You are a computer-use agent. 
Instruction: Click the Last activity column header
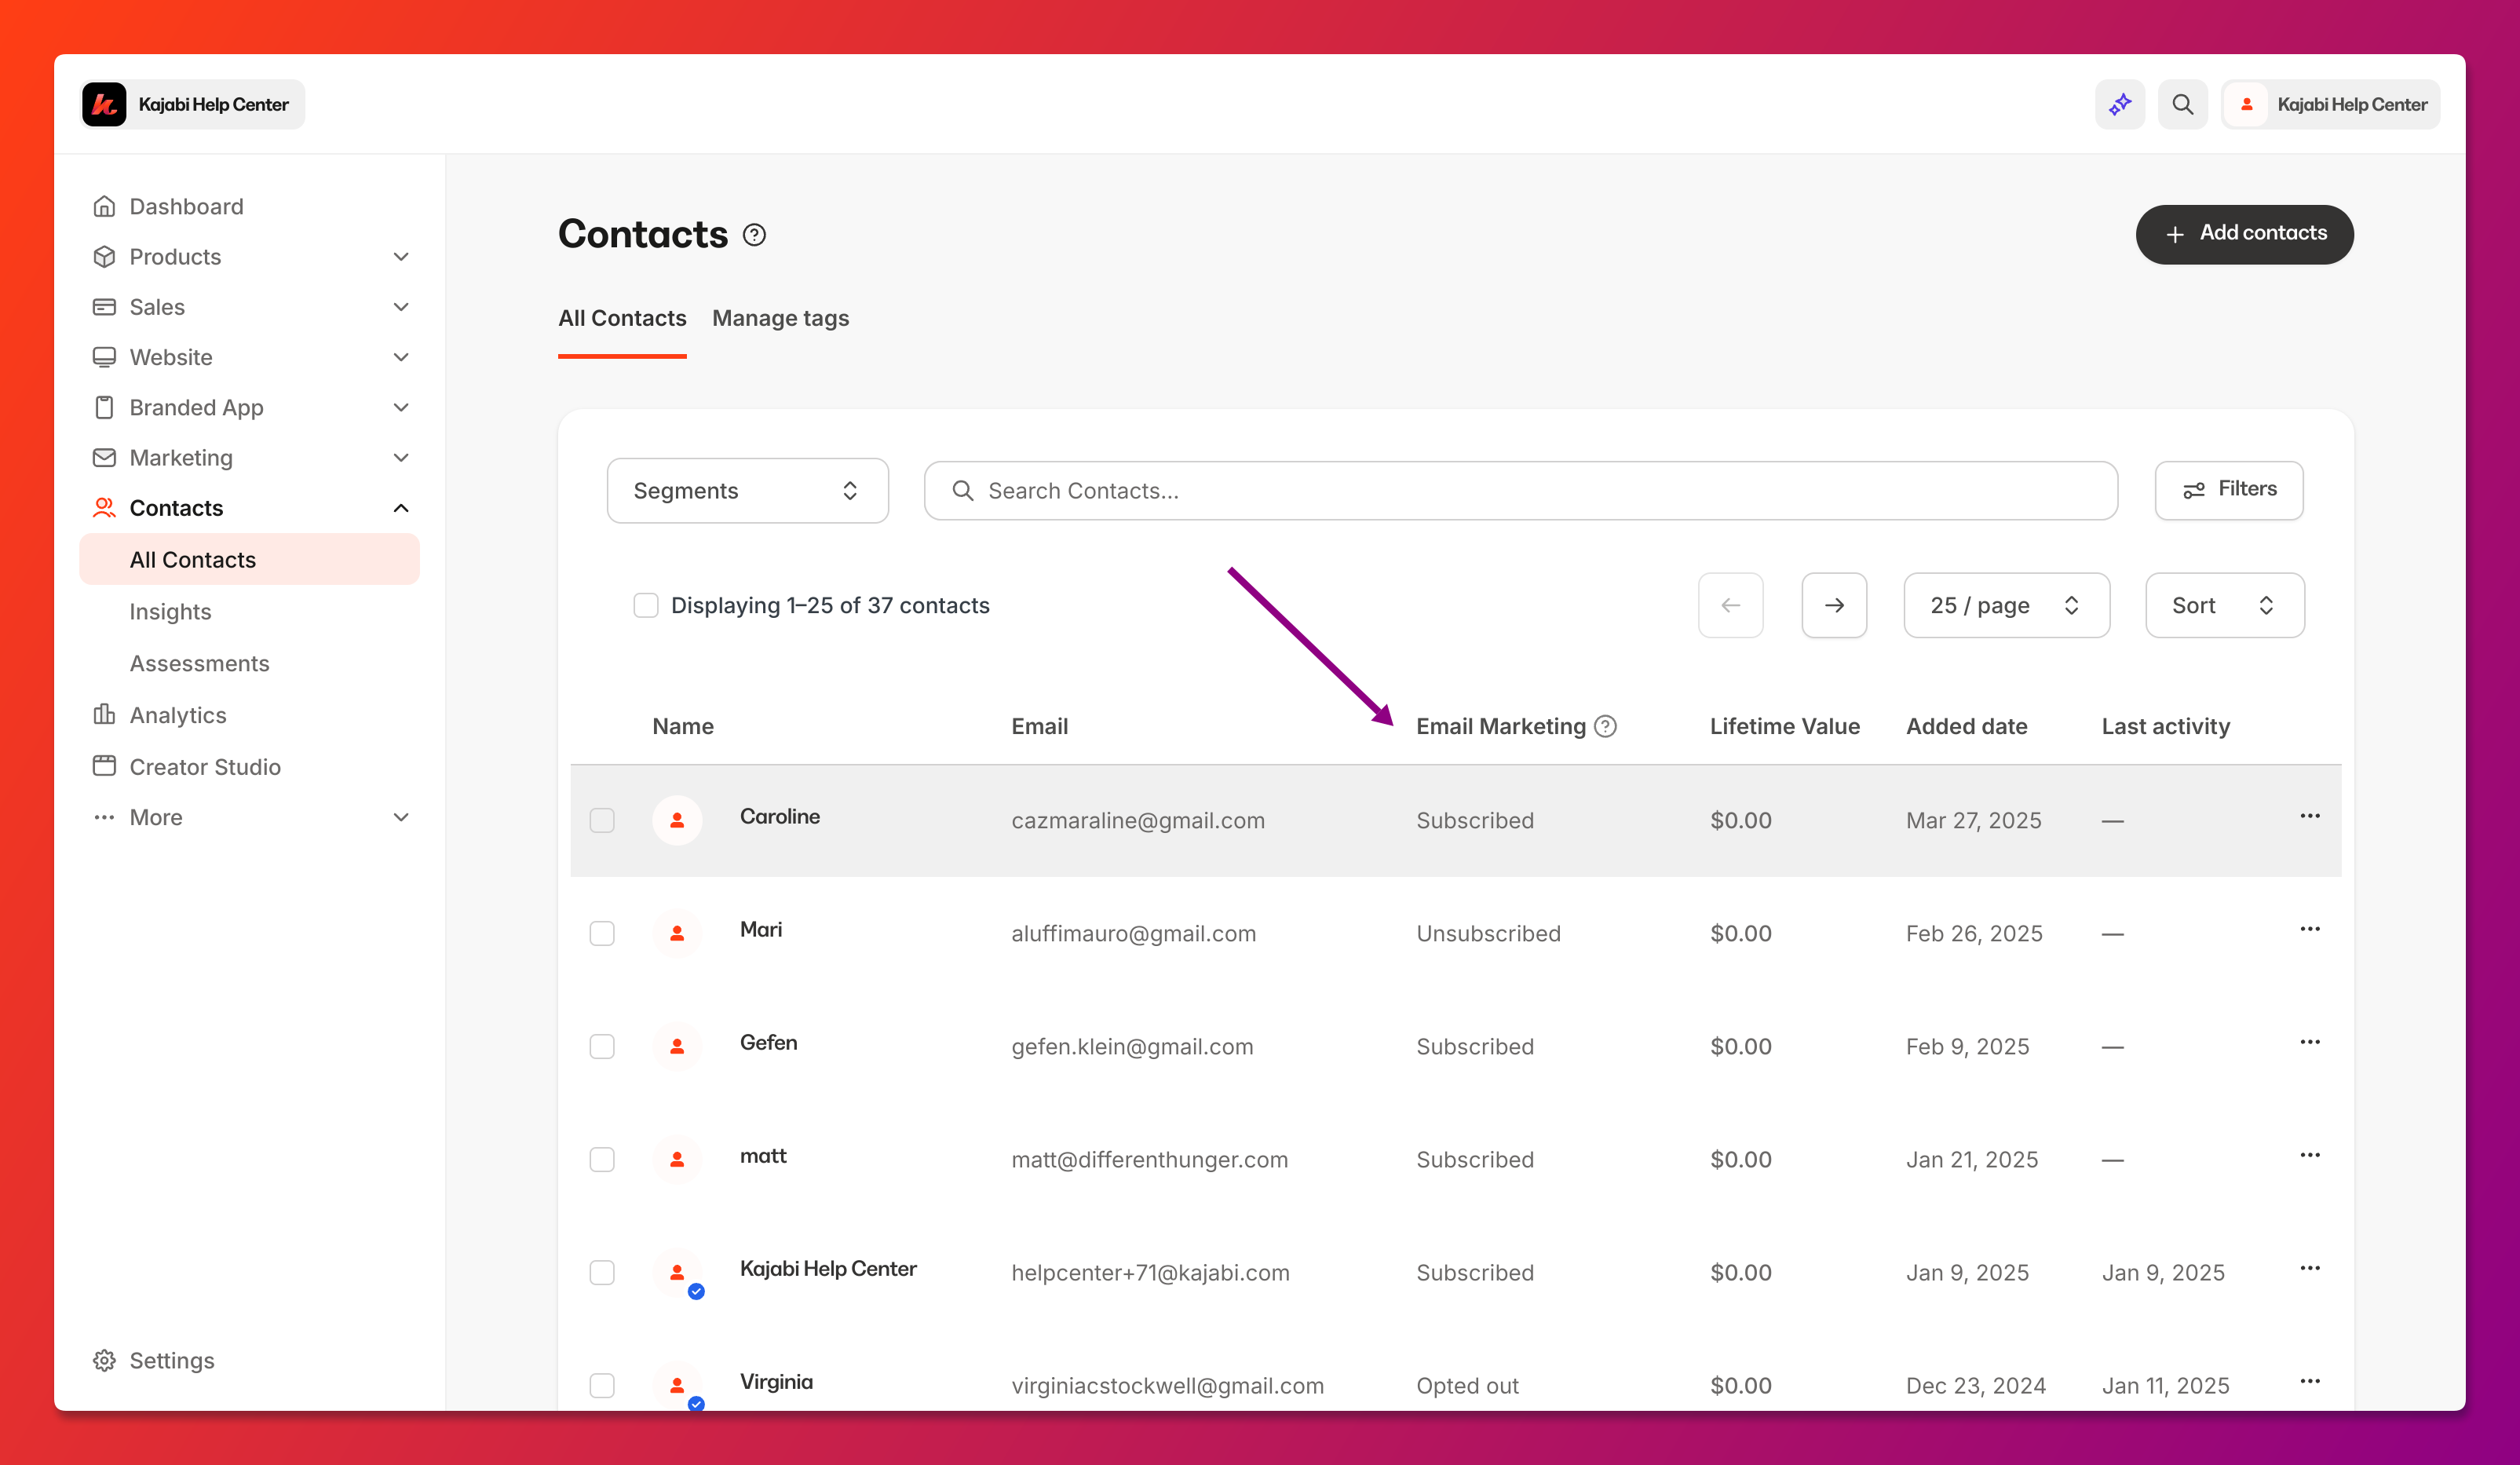click(2165, 726)
